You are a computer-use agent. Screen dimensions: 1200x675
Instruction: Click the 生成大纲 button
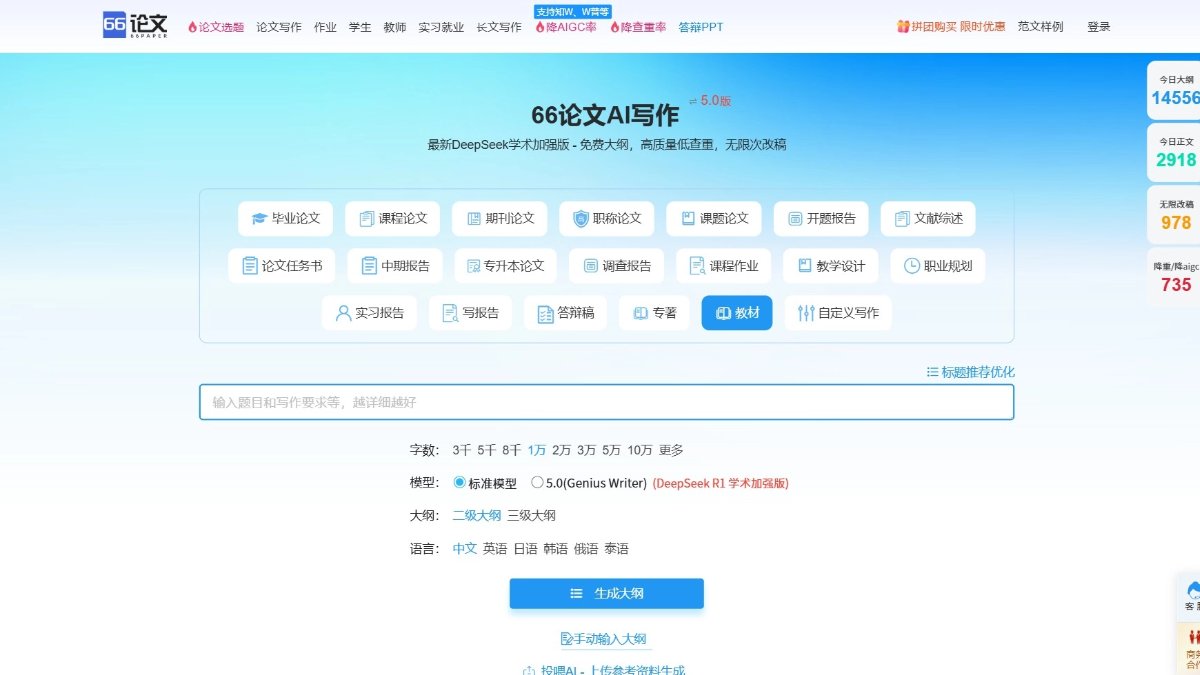coord(606,593)
